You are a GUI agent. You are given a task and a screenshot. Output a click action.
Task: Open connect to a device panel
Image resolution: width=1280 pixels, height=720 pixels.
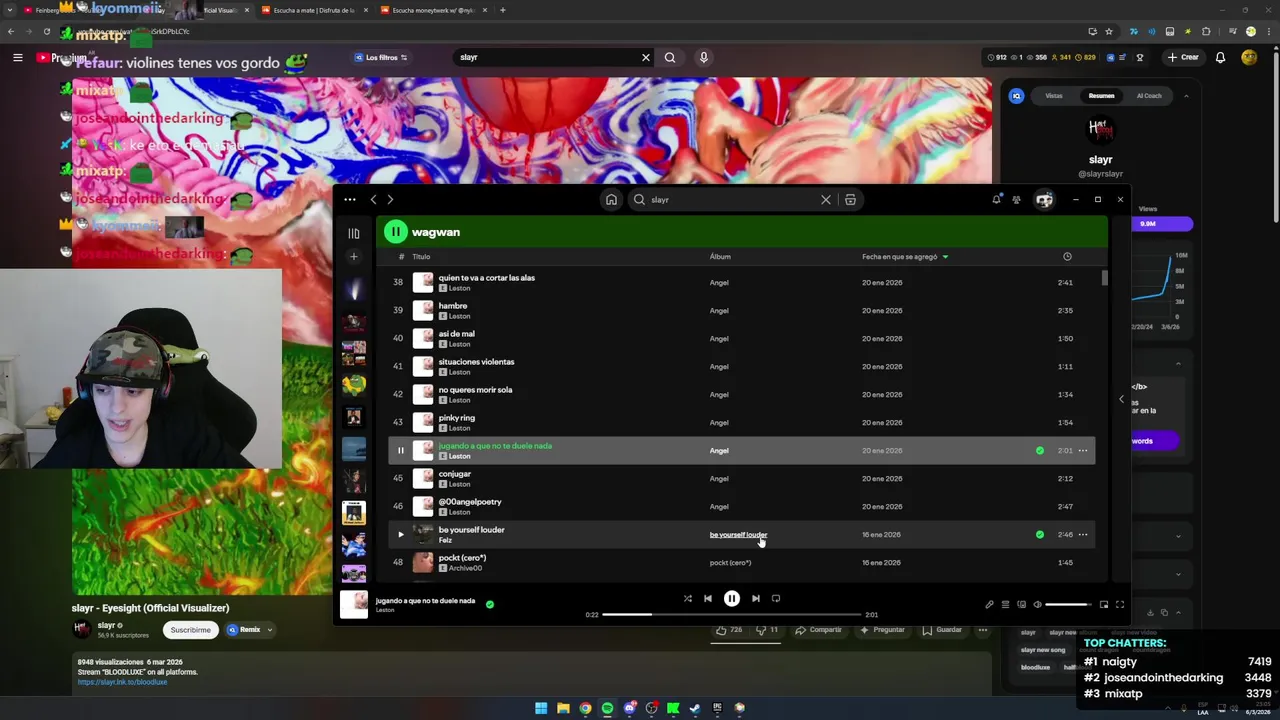click(x=1022, y=605)
